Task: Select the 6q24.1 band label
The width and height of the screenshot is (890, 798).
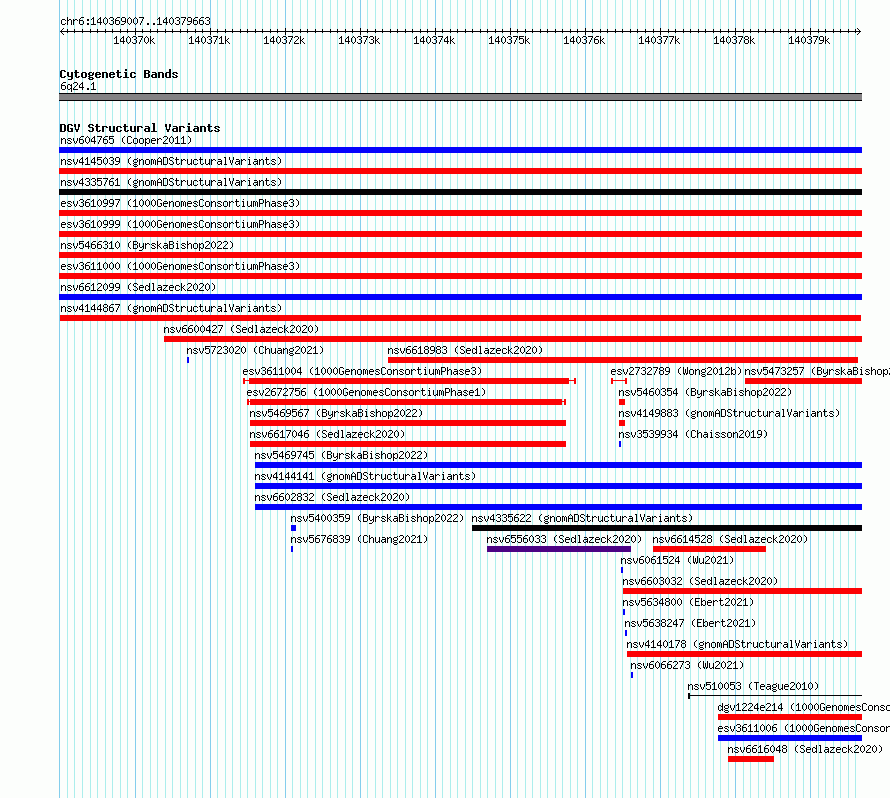Action: click(x=78, y=86)
